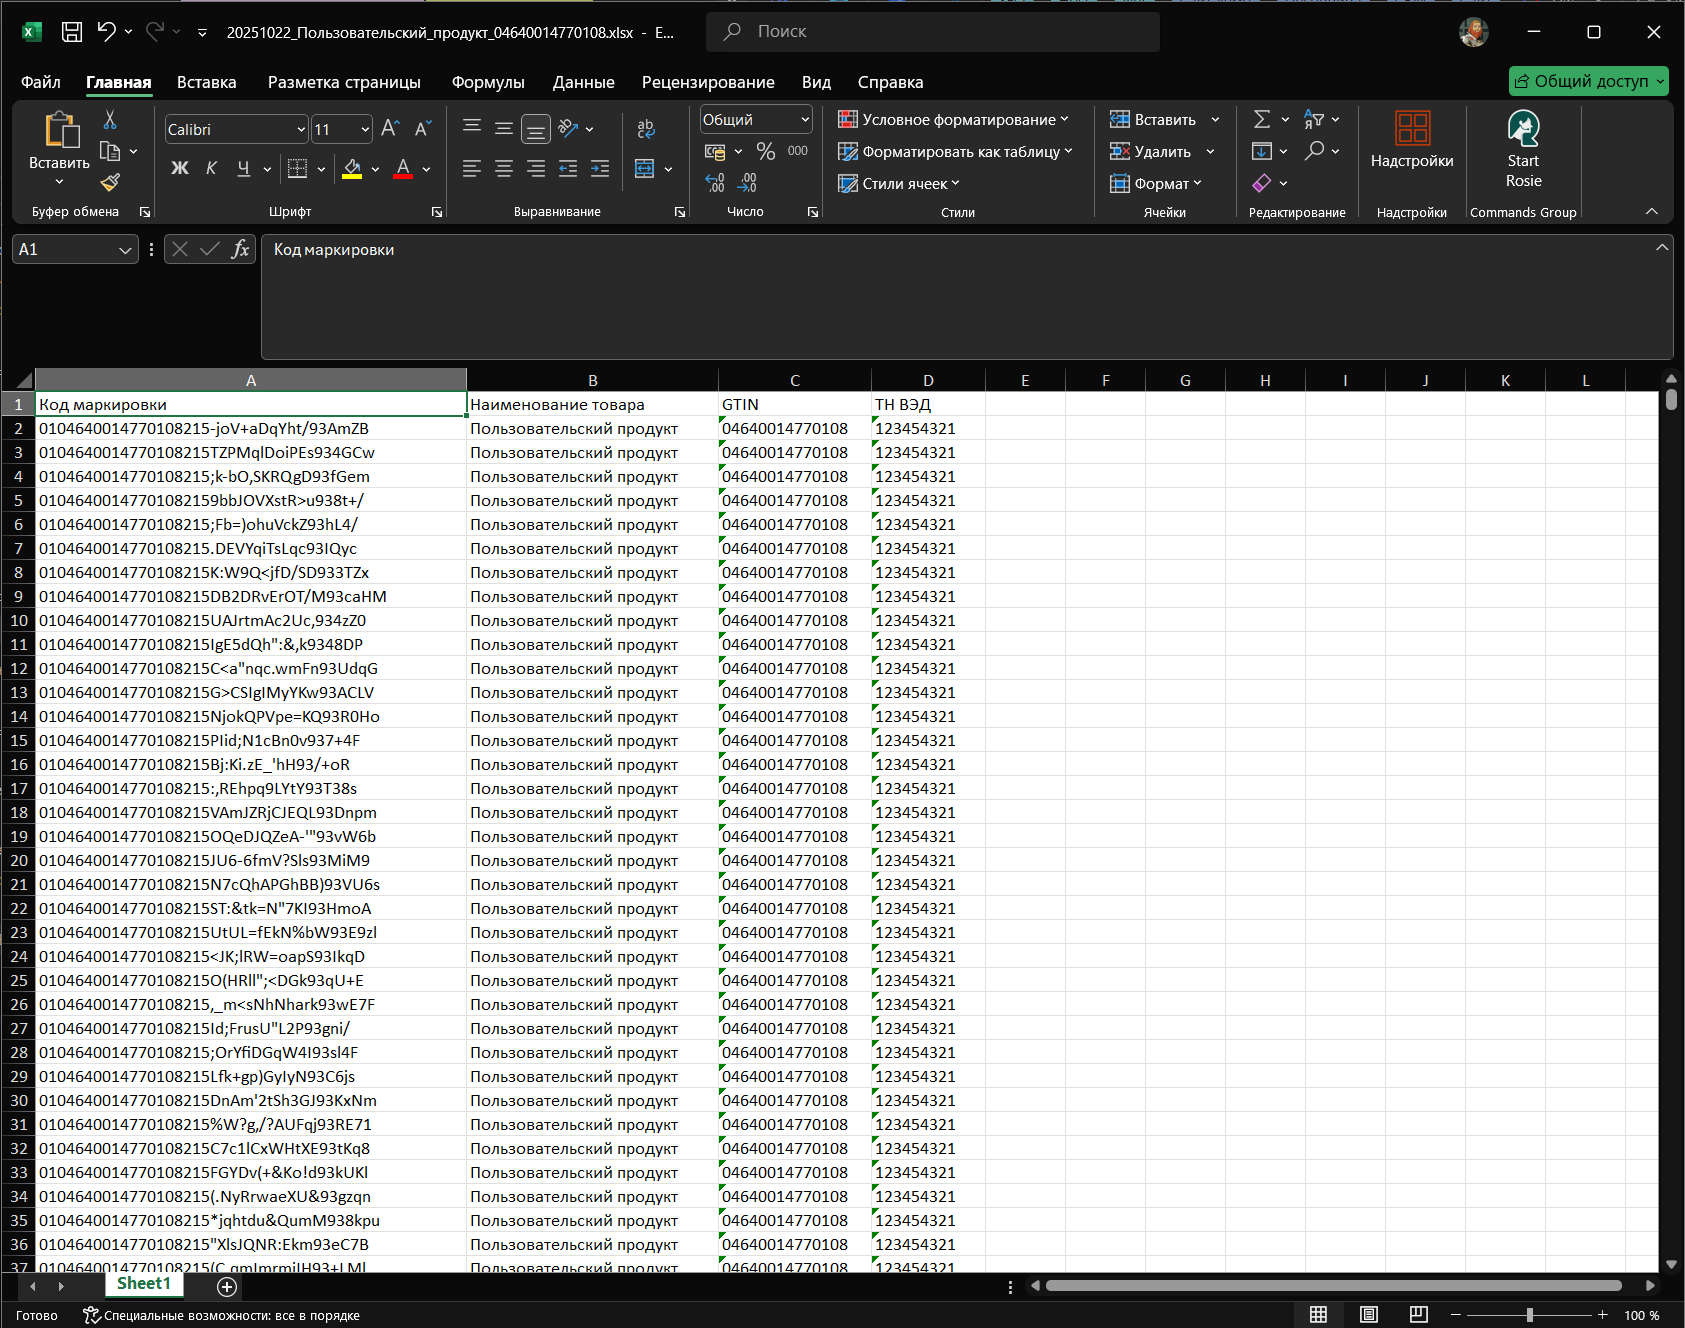Screen dimensions: 1685x1328
Task: Apply percent number format
Action: [x=766, y=151]
